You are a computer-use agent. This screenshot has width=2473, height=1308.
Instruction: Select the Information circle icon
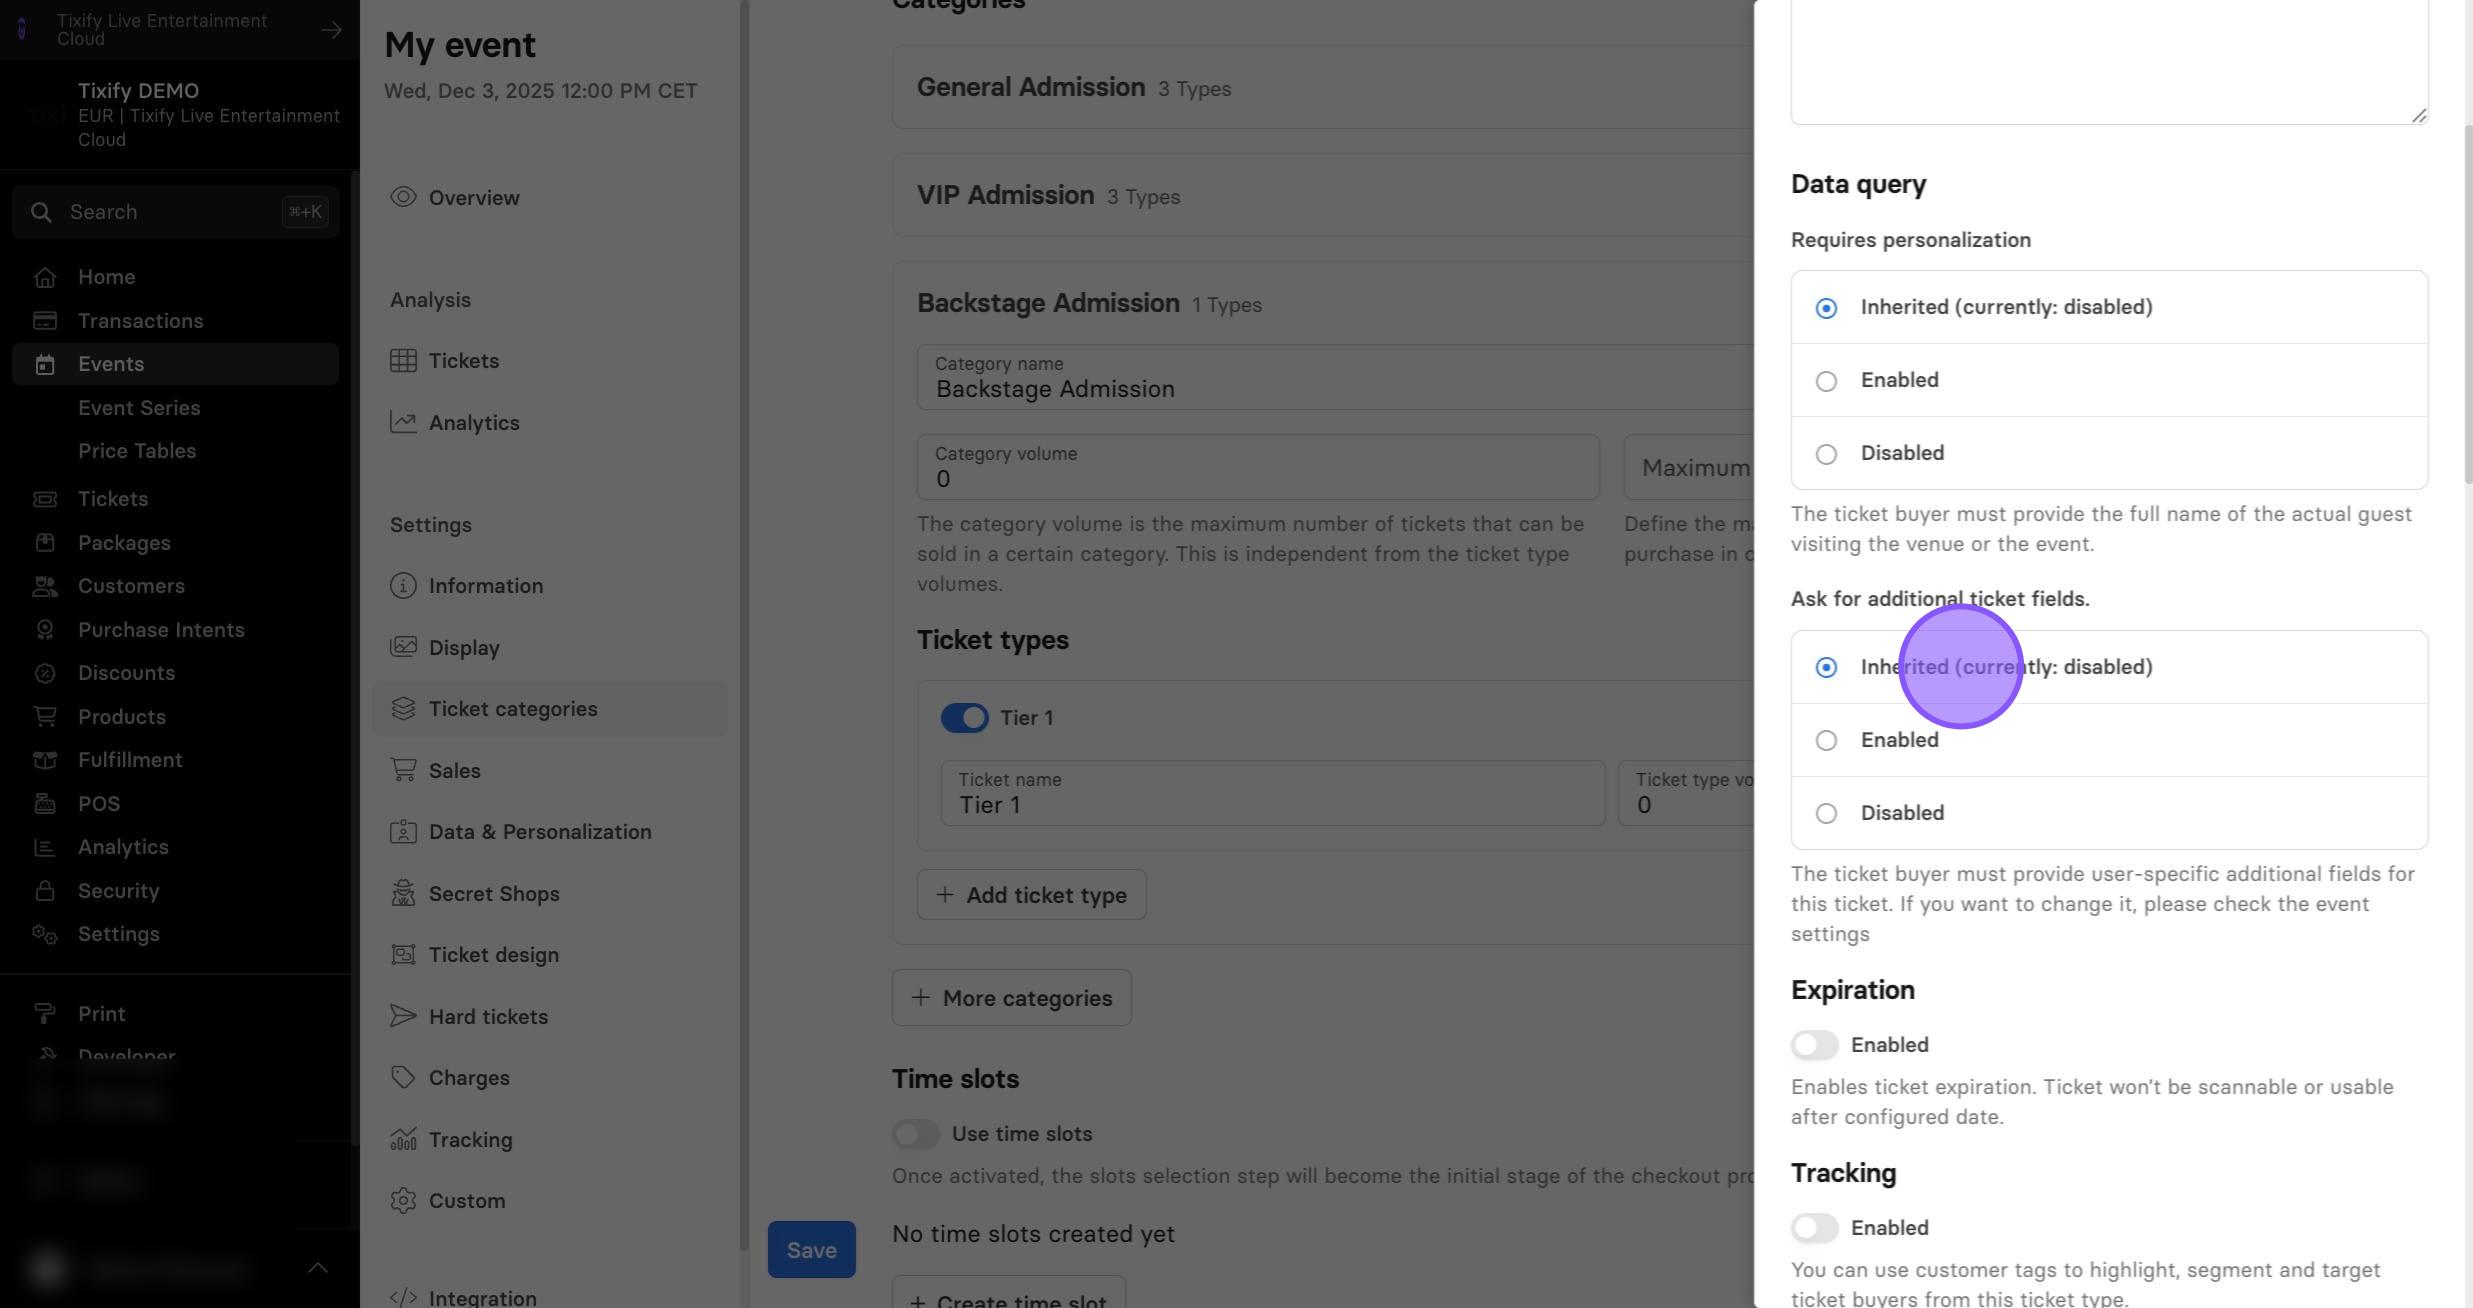(403, 585)
